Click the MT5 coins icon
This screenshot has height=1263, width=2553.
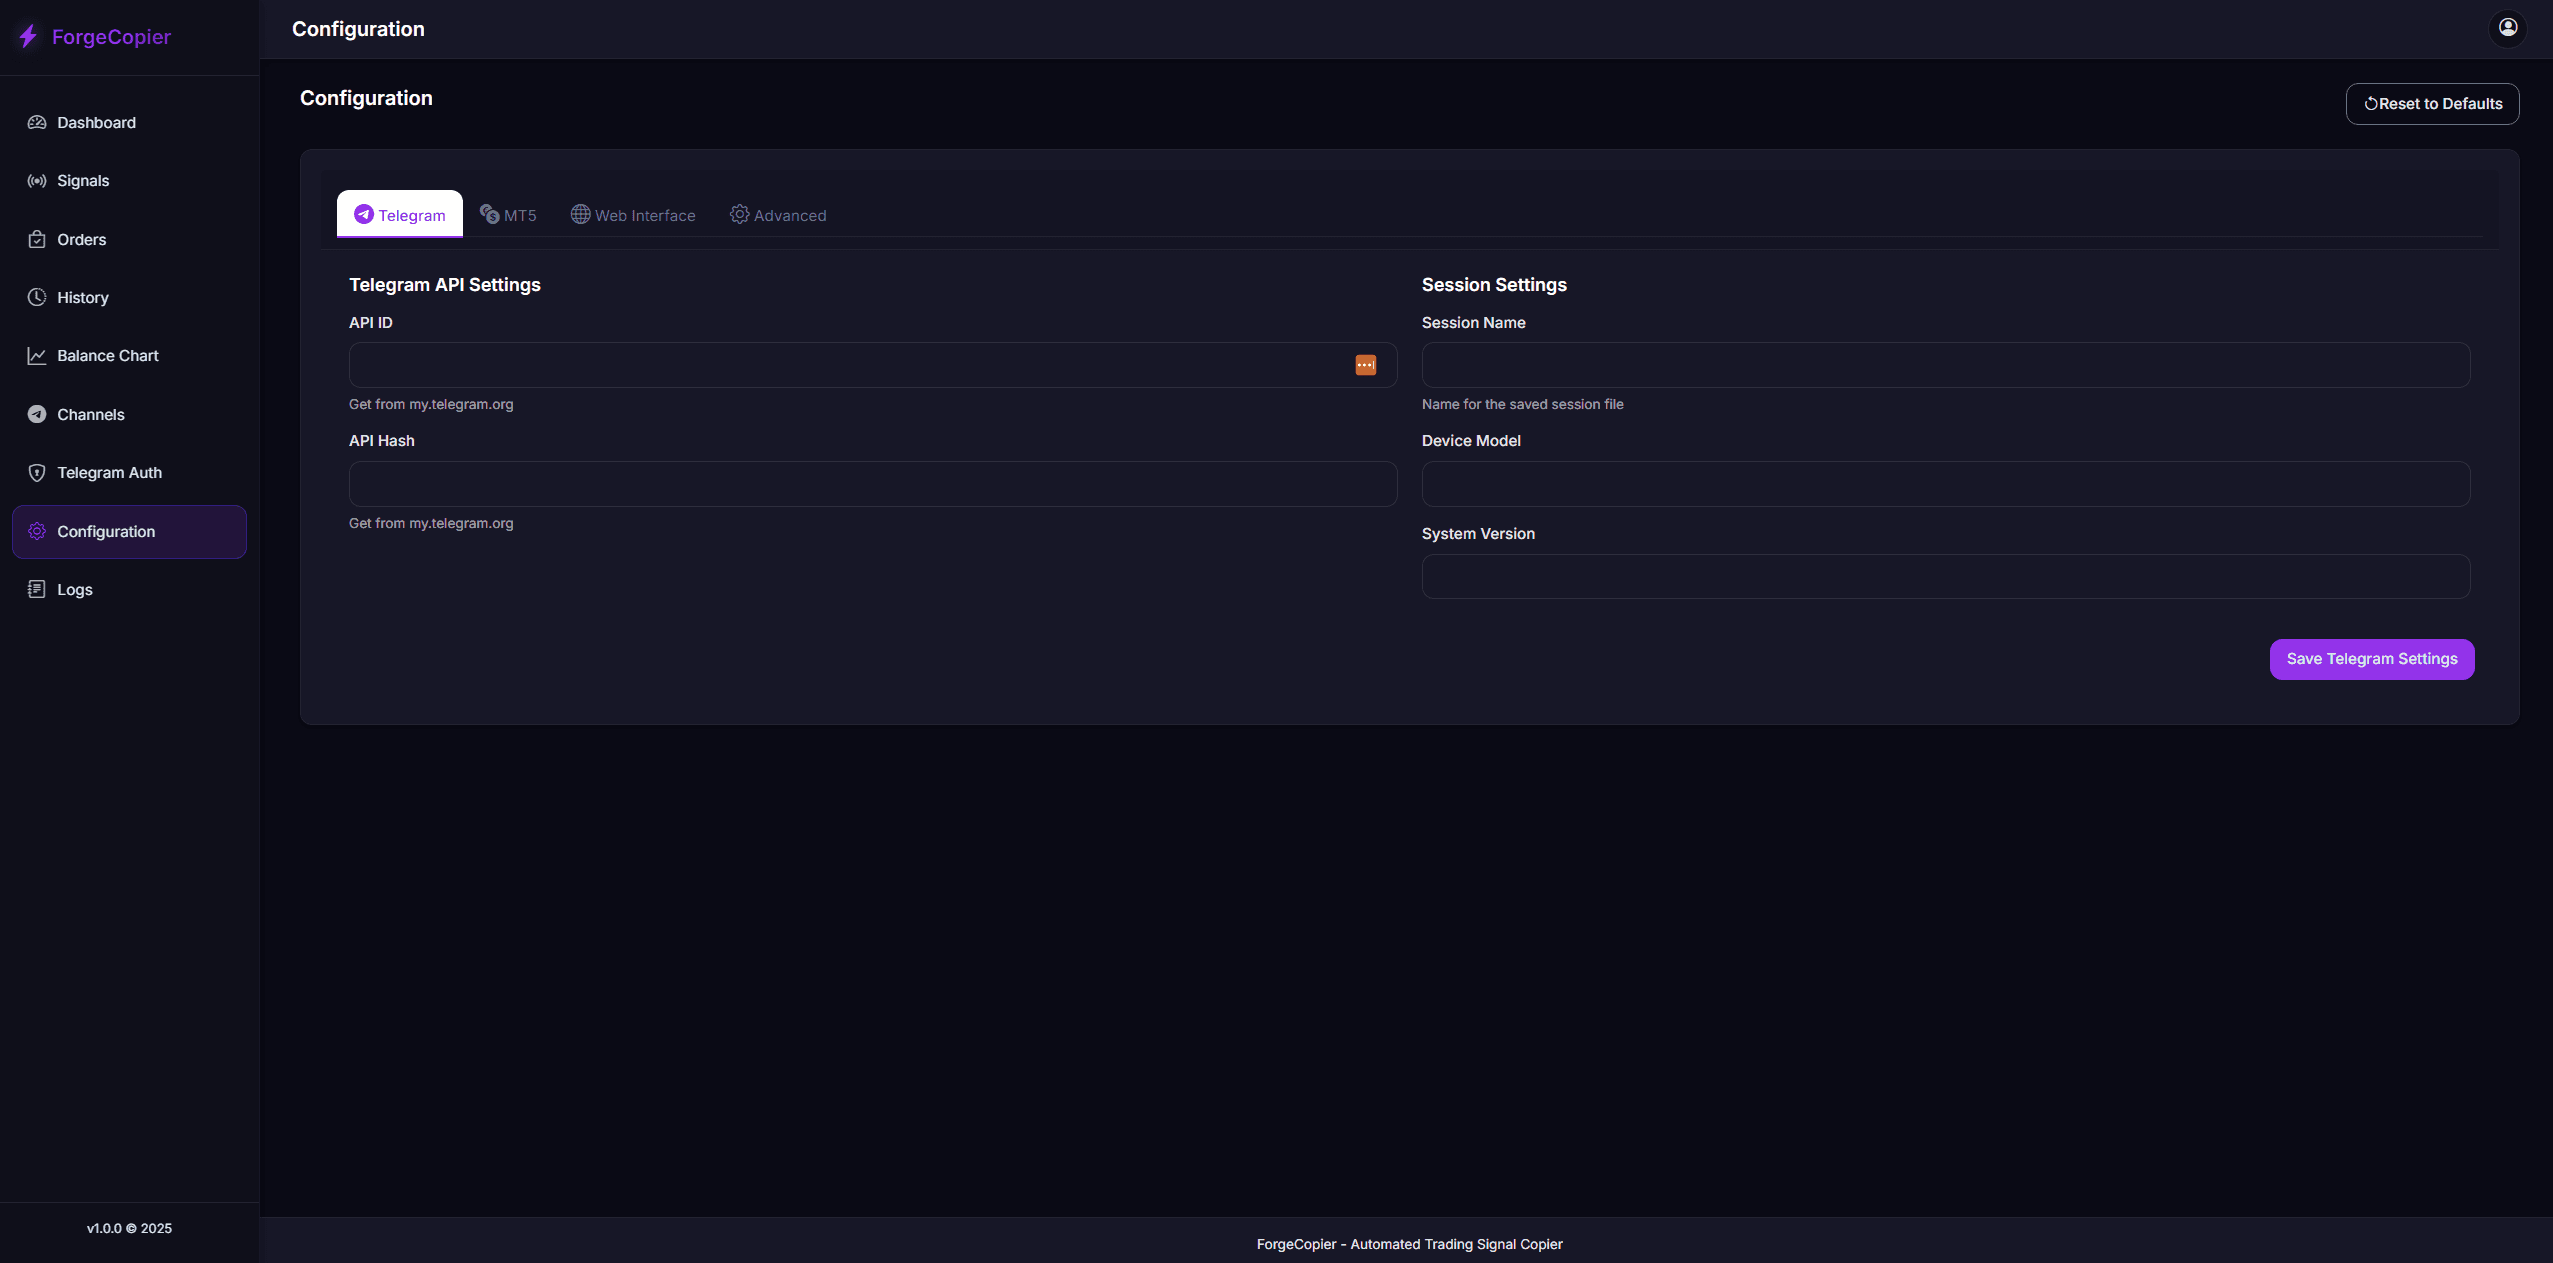[489, 214]
